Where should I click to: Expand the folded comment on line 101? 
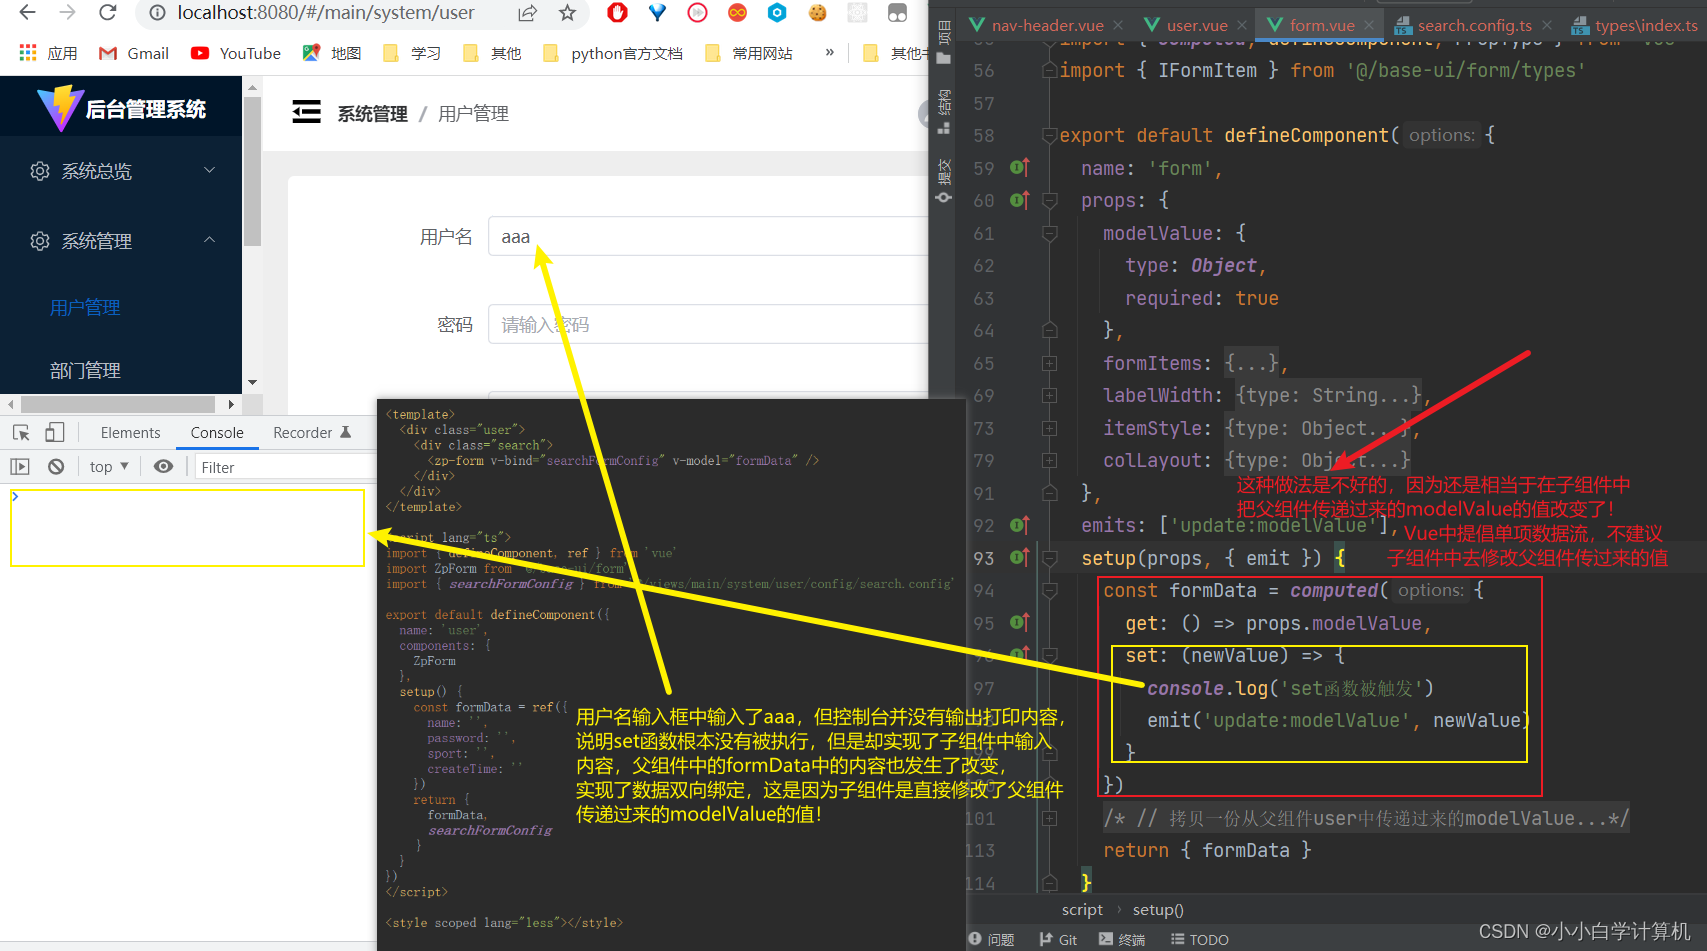click(1049, 818)
